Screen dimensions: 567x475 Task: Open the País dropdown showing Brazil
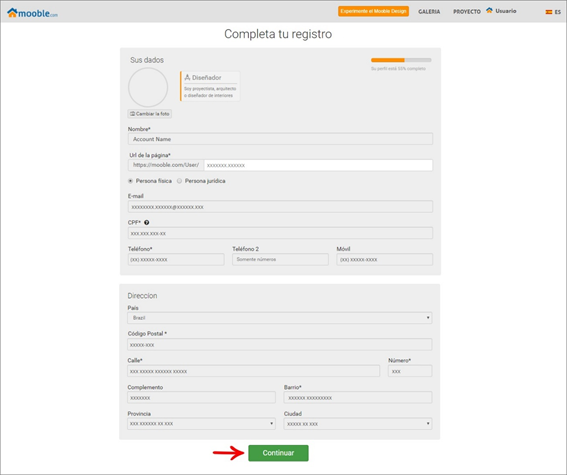click(x=280, y=318)
